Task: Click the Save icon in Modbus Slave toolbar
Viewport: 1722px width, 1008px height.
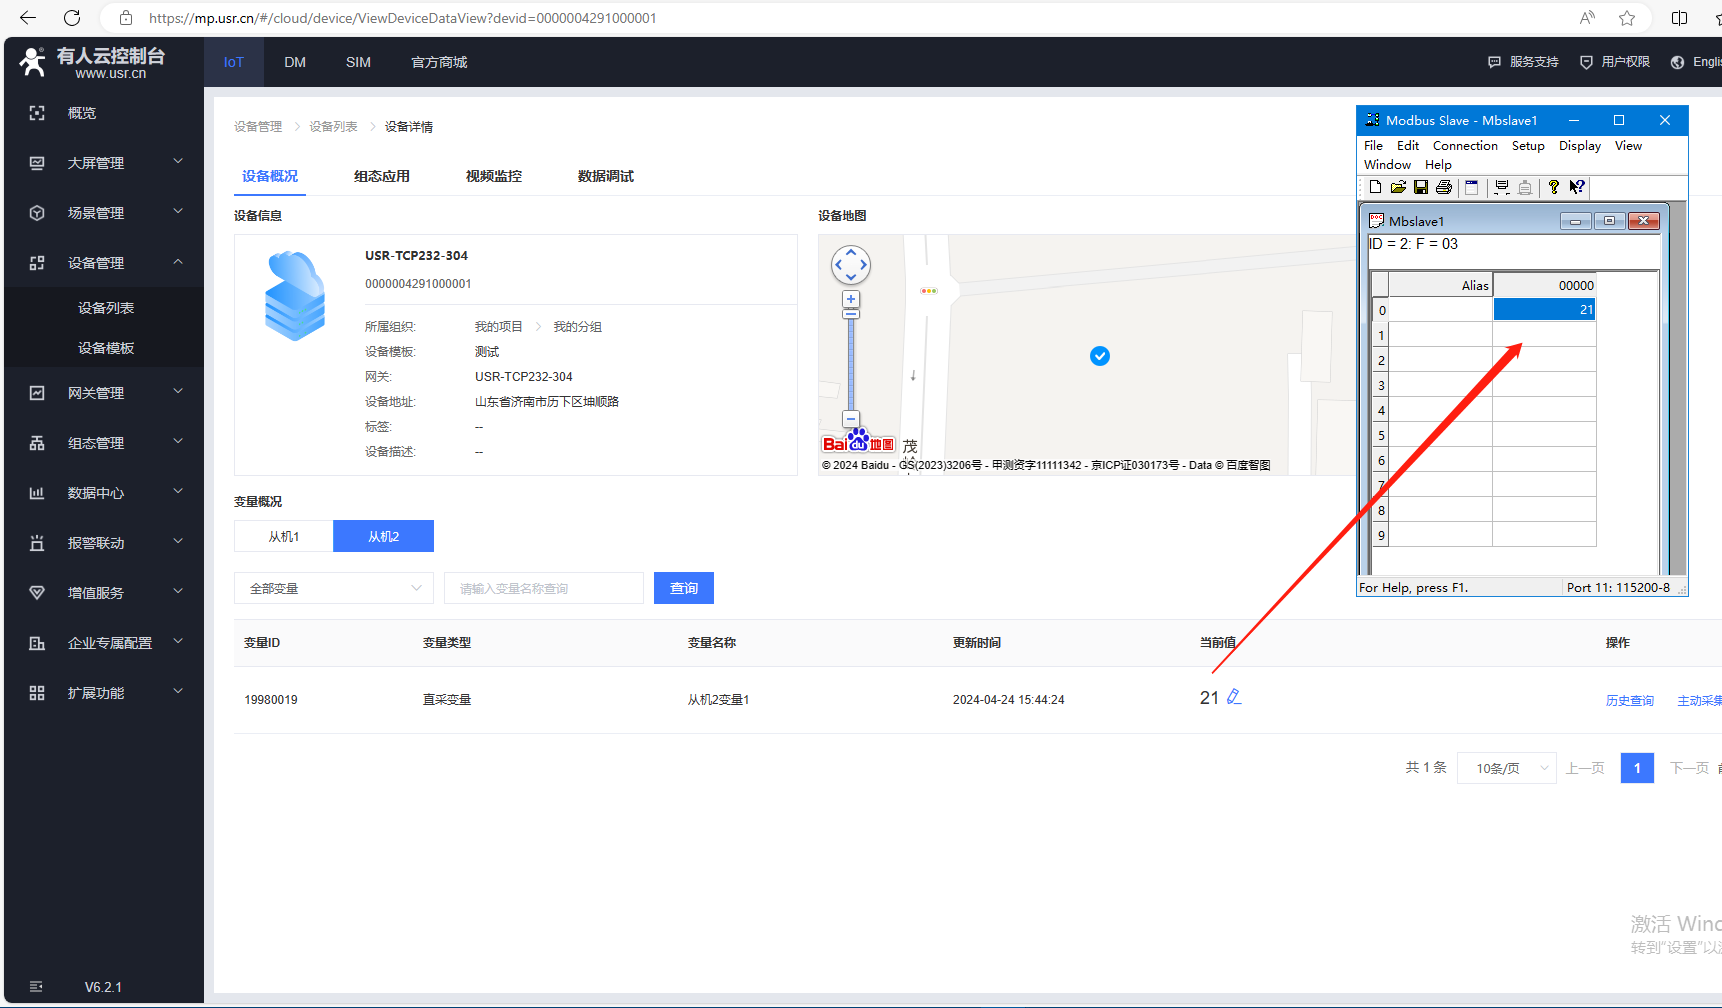Action: (x=1420, y=187)
